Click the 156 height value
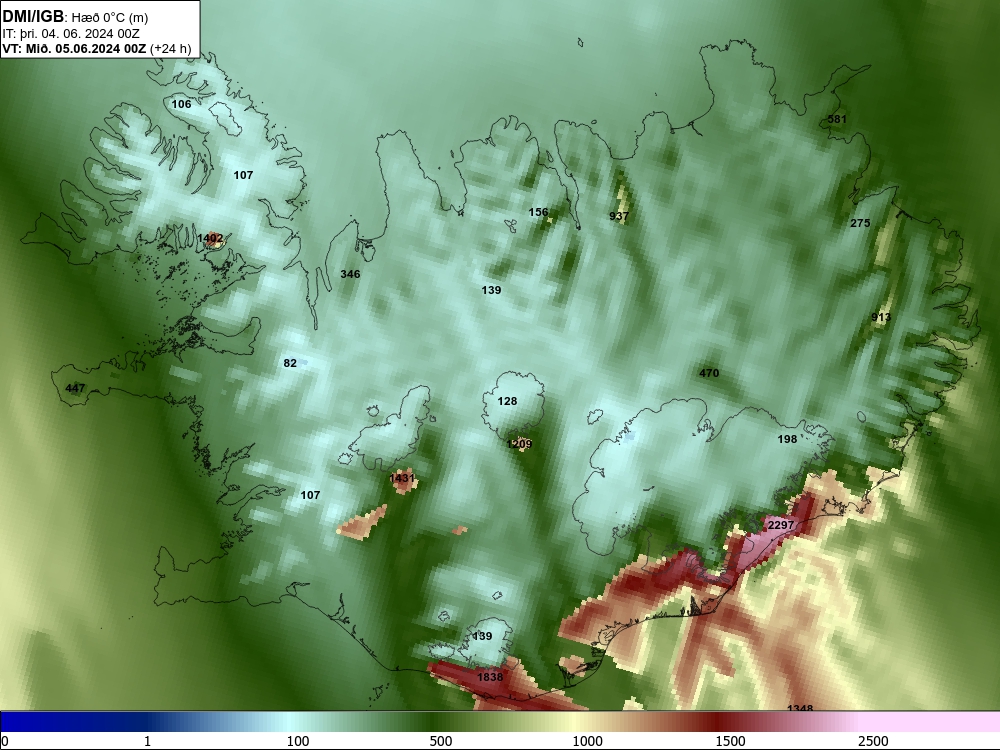Screen dimensions: 1000x750 coord(538,212)
